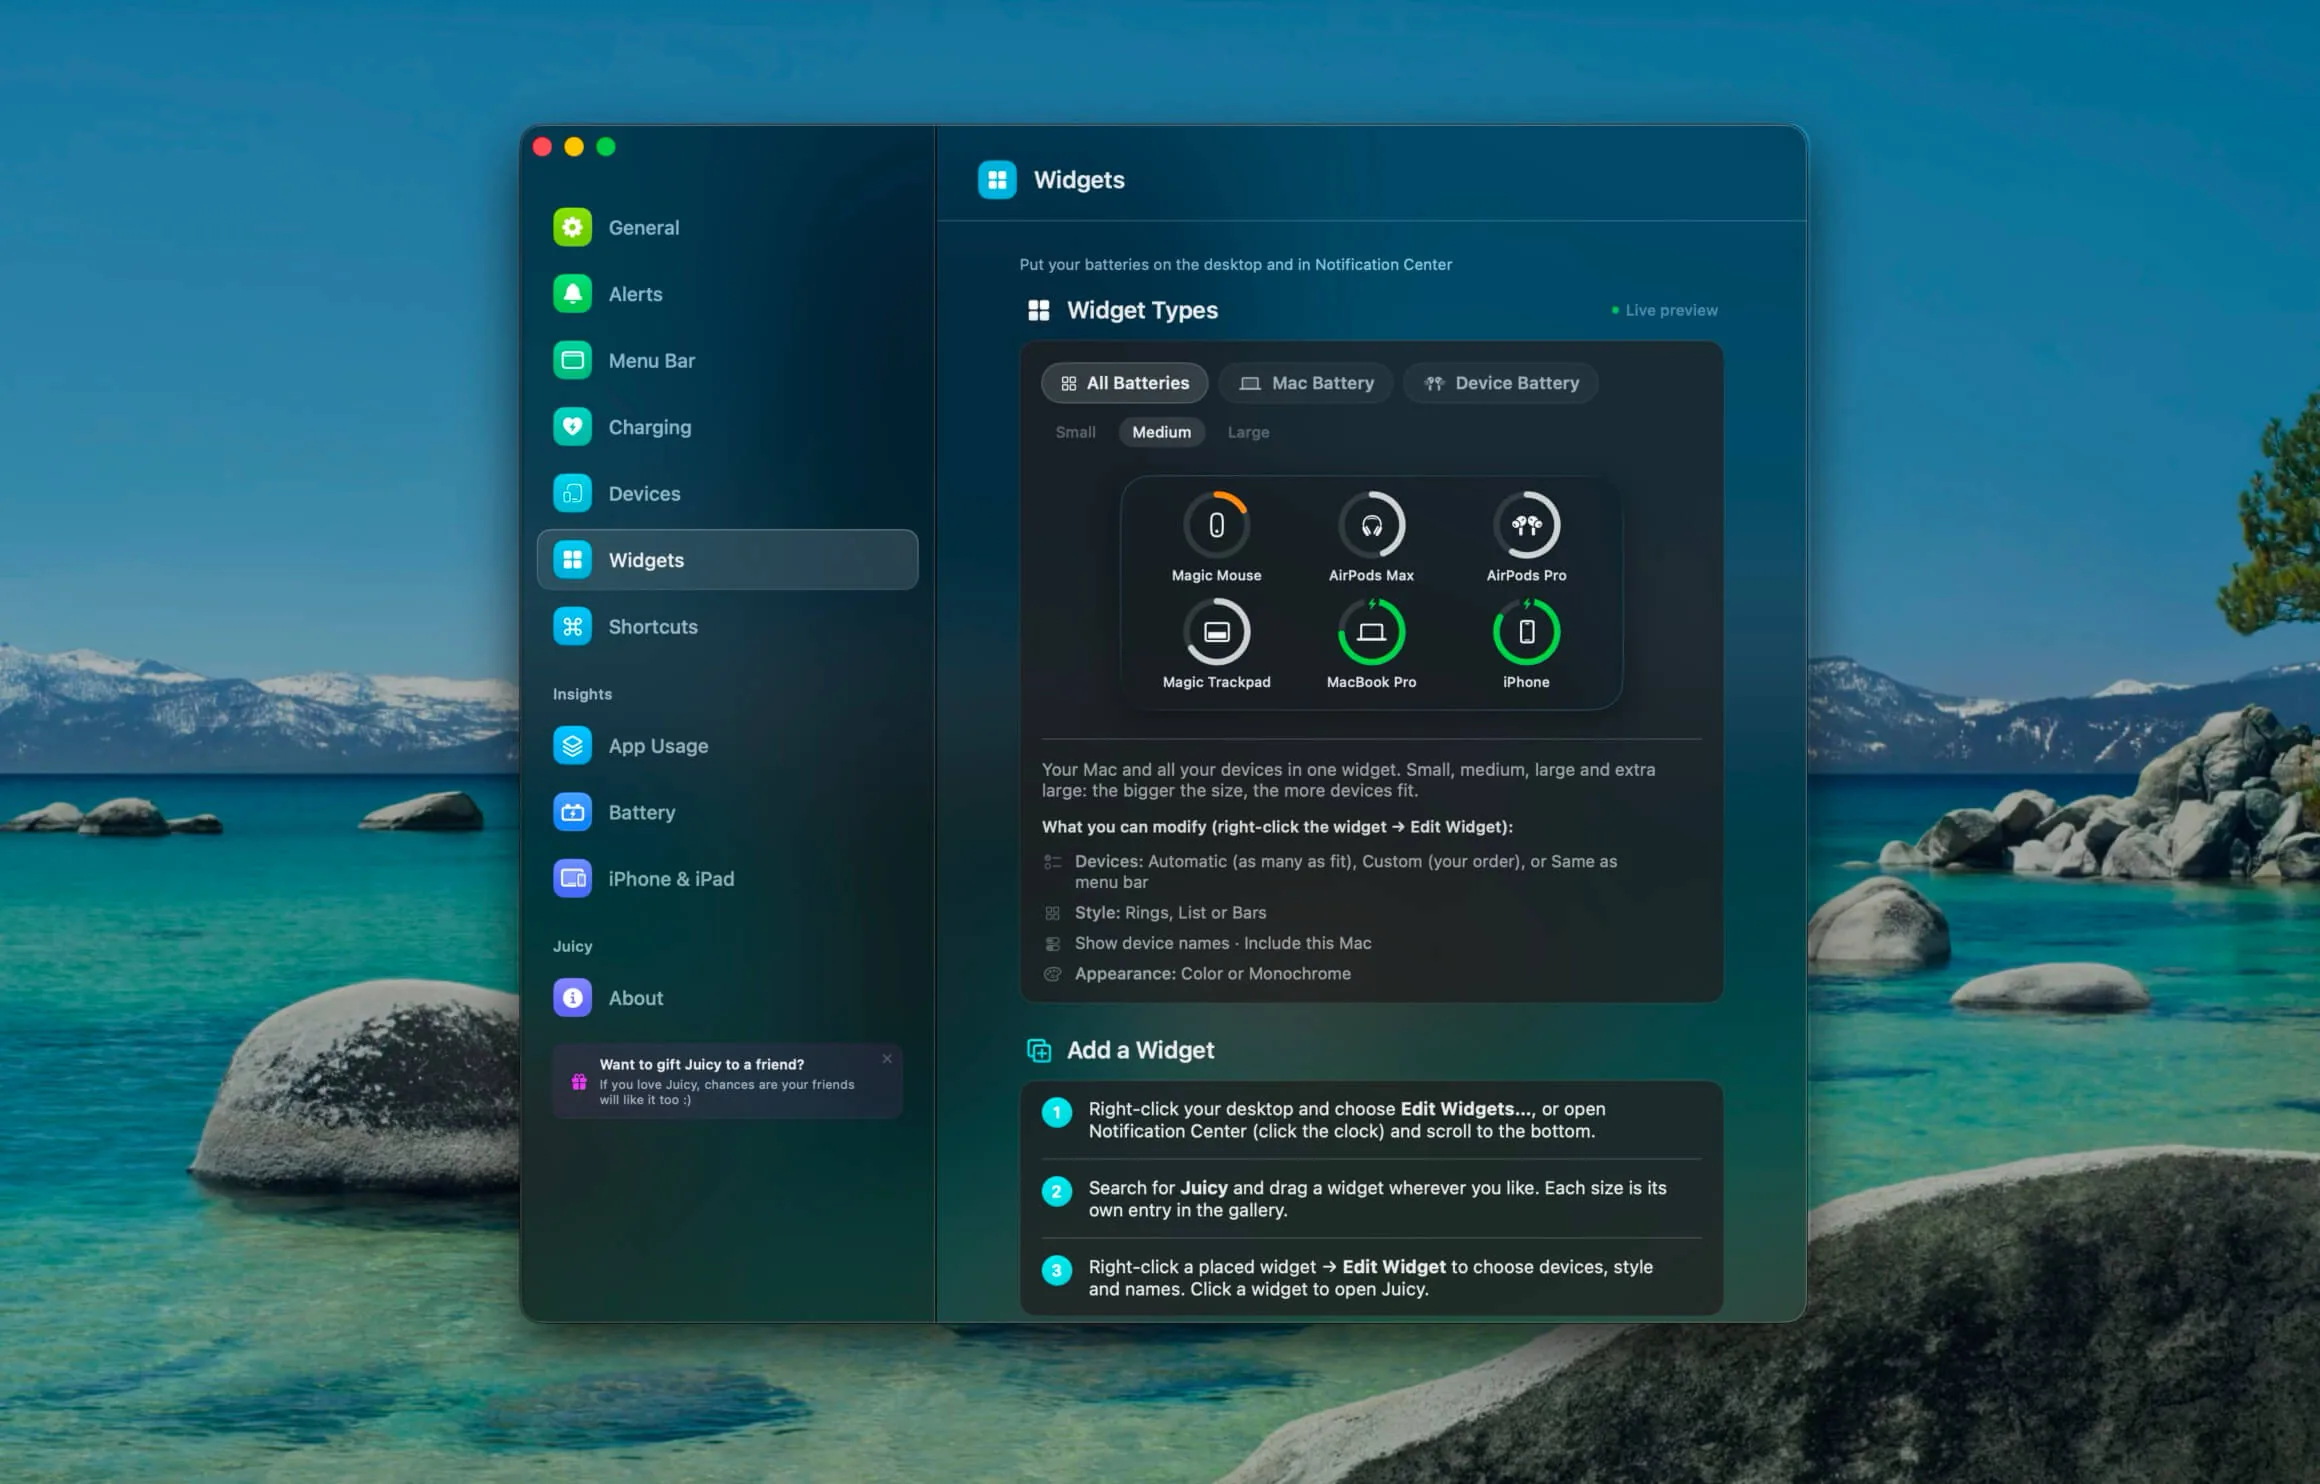Click the Alerts bell icon

tap(572, 294)
